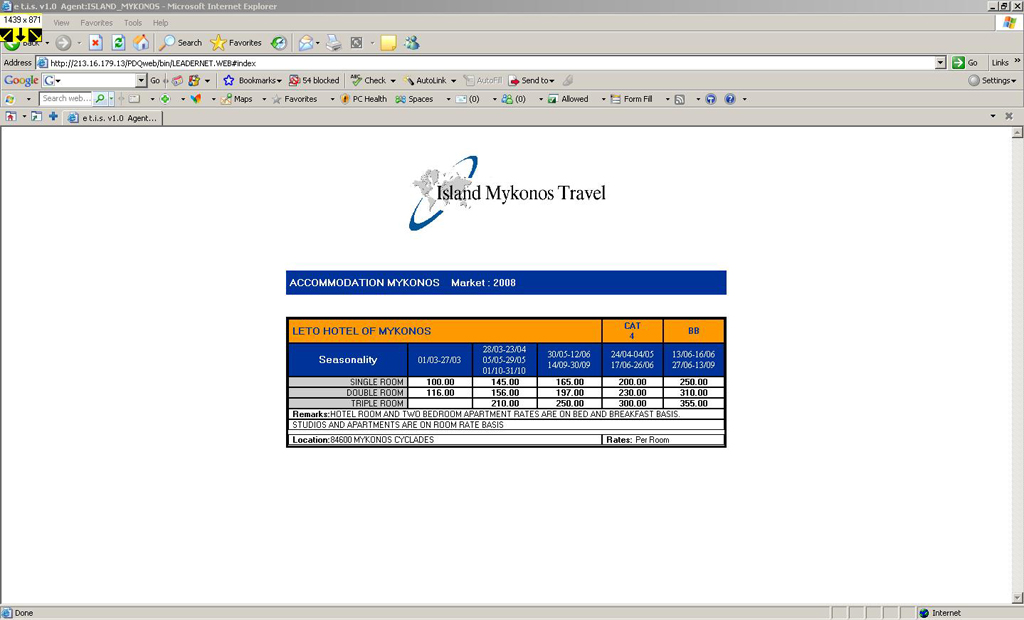Go to the Home page icon

(141, 43)
